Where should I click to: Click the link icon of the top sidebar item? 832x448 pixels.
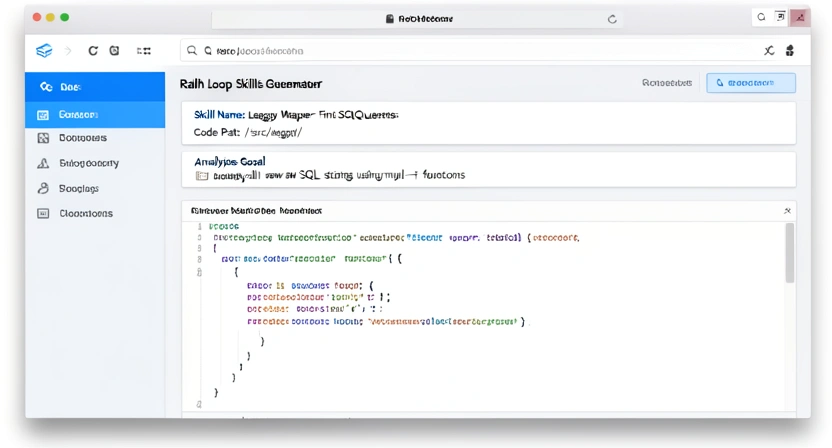(x=46, y=87)
